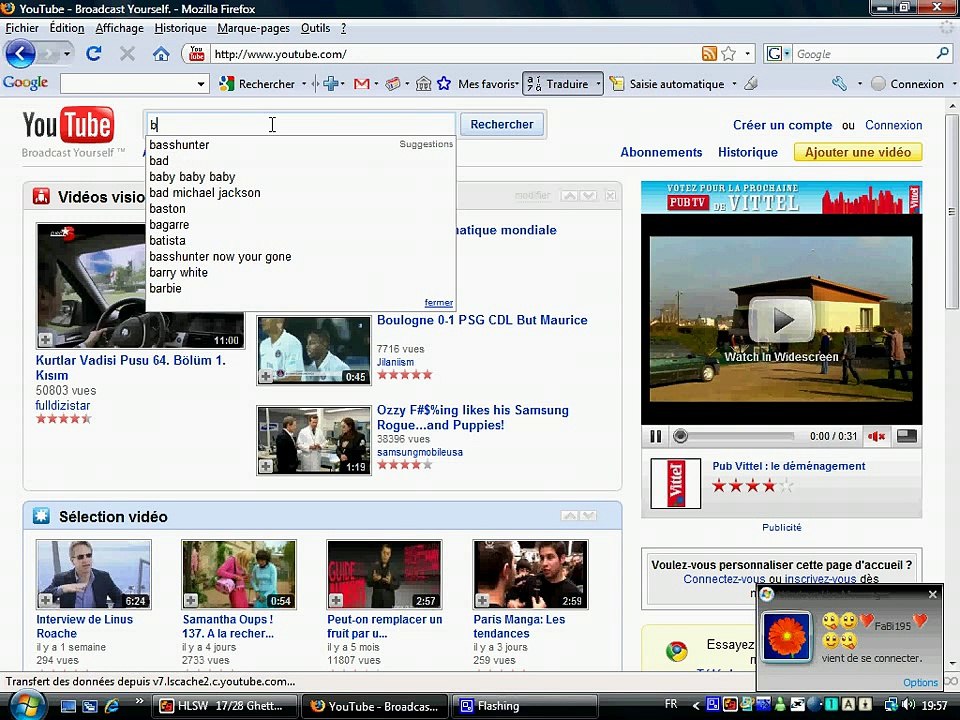
Task: Open search engine selector dropdown
Action: click(787, 54)
